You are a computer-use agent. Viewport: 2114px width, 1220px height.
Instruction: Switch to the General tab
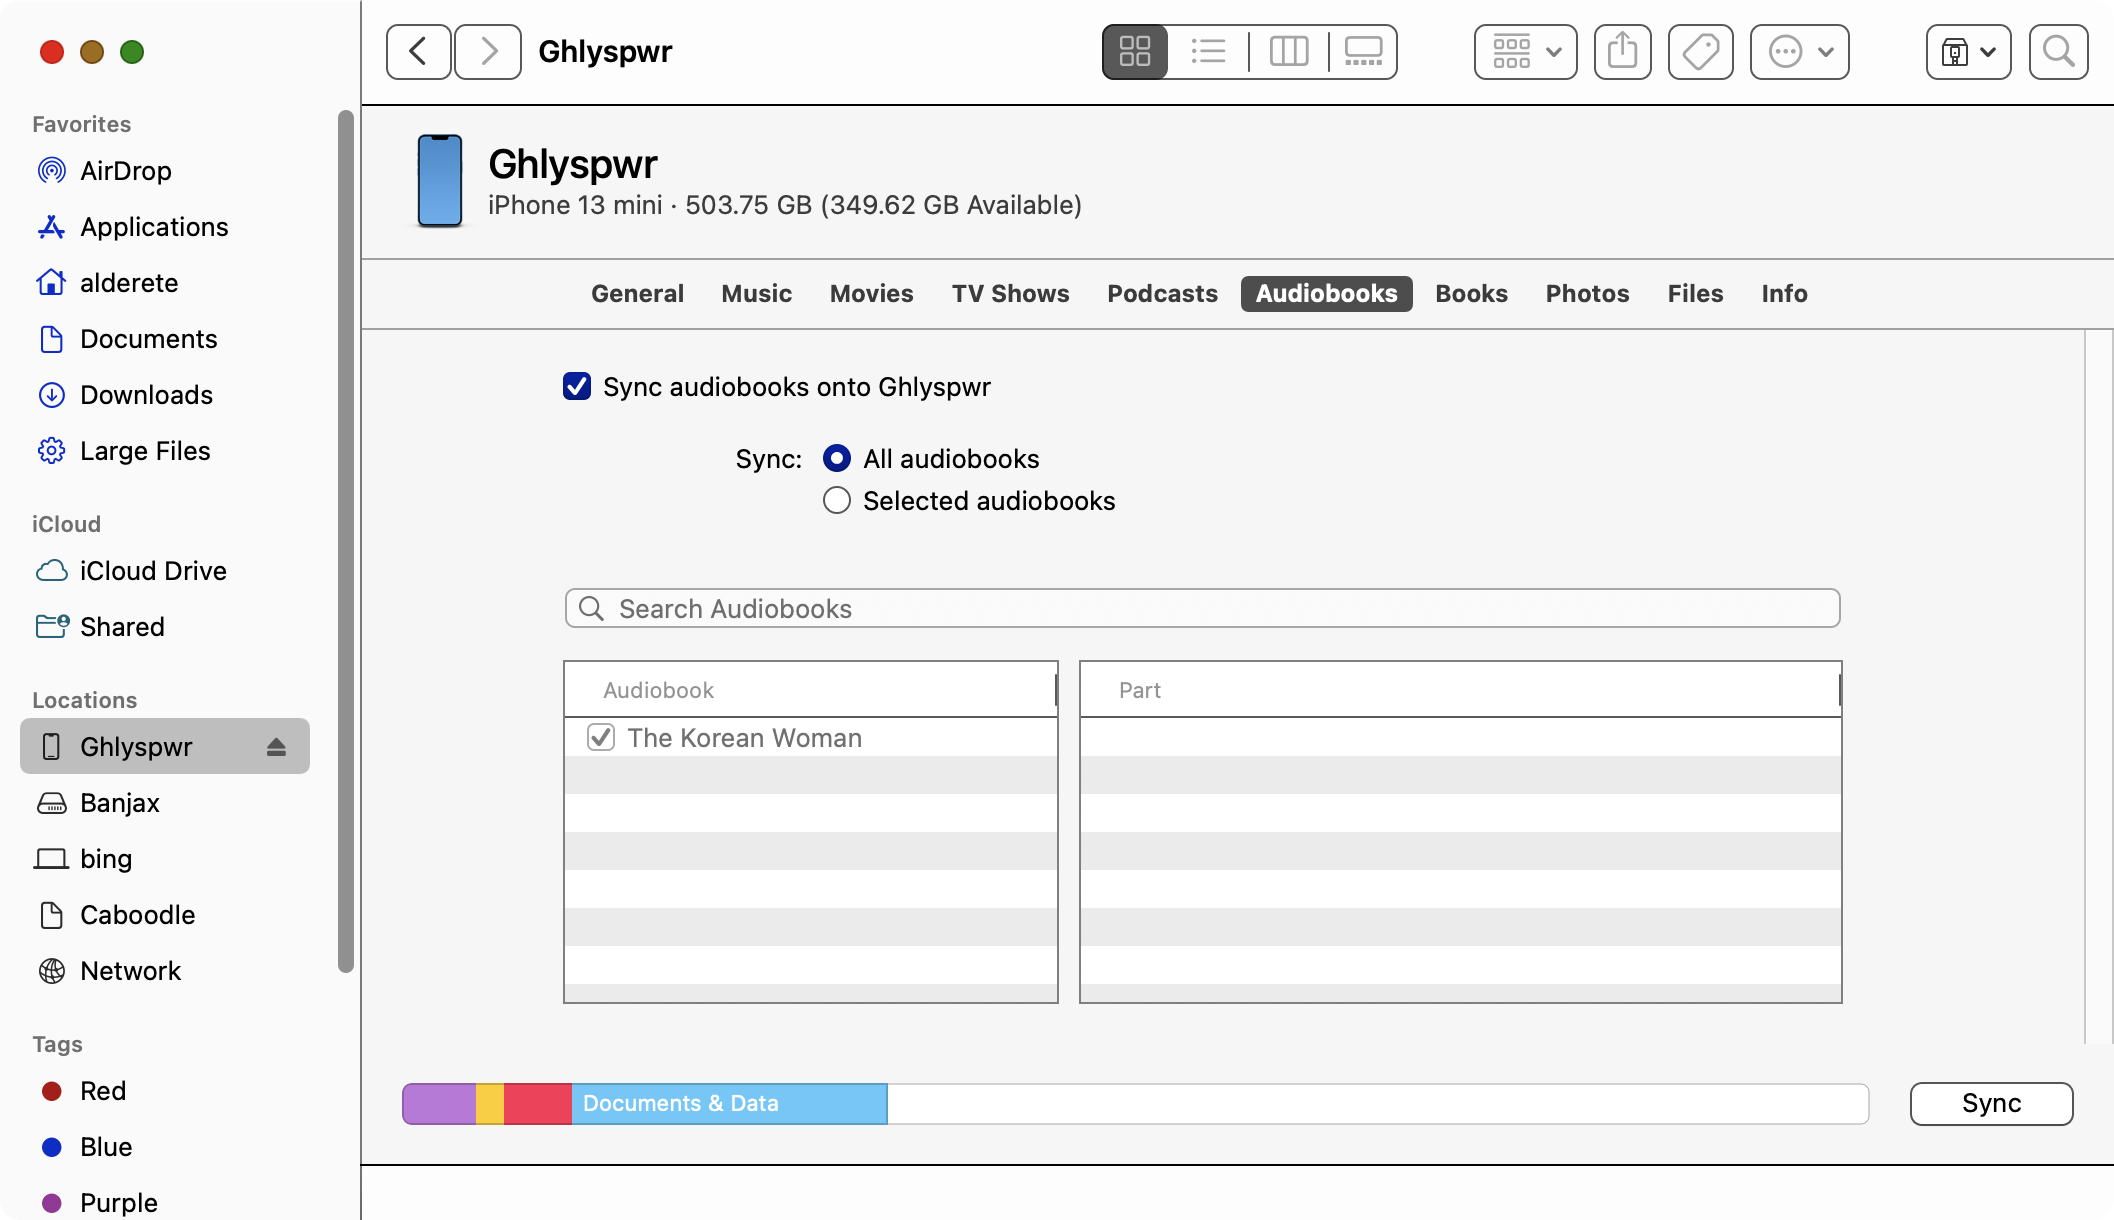point(637,294)
